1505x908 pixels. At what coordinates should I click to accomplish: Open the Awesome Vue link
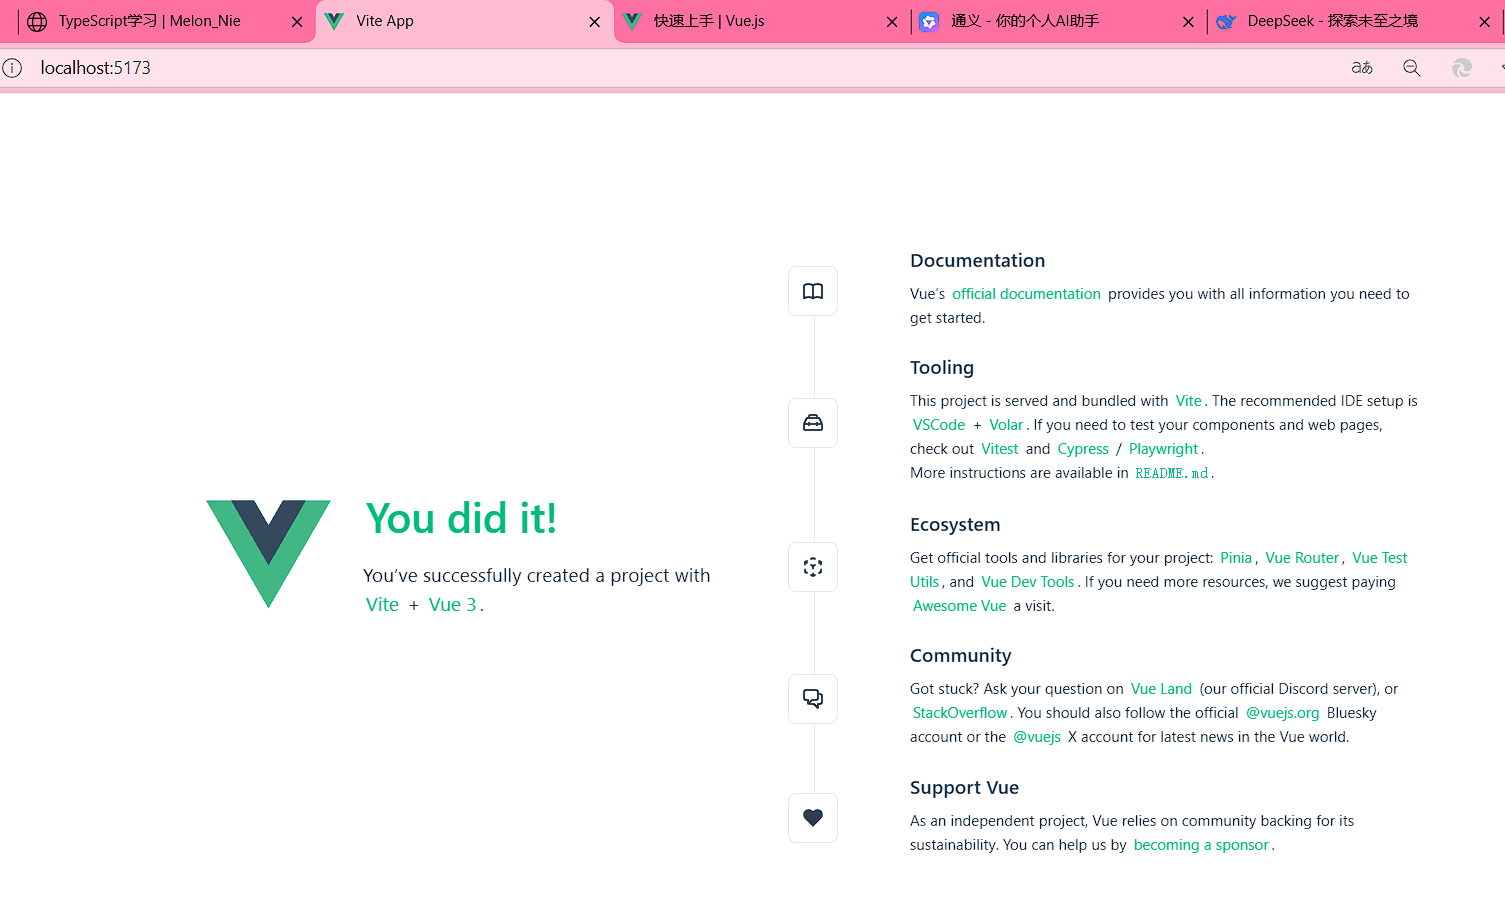click(x=960, y=606)
